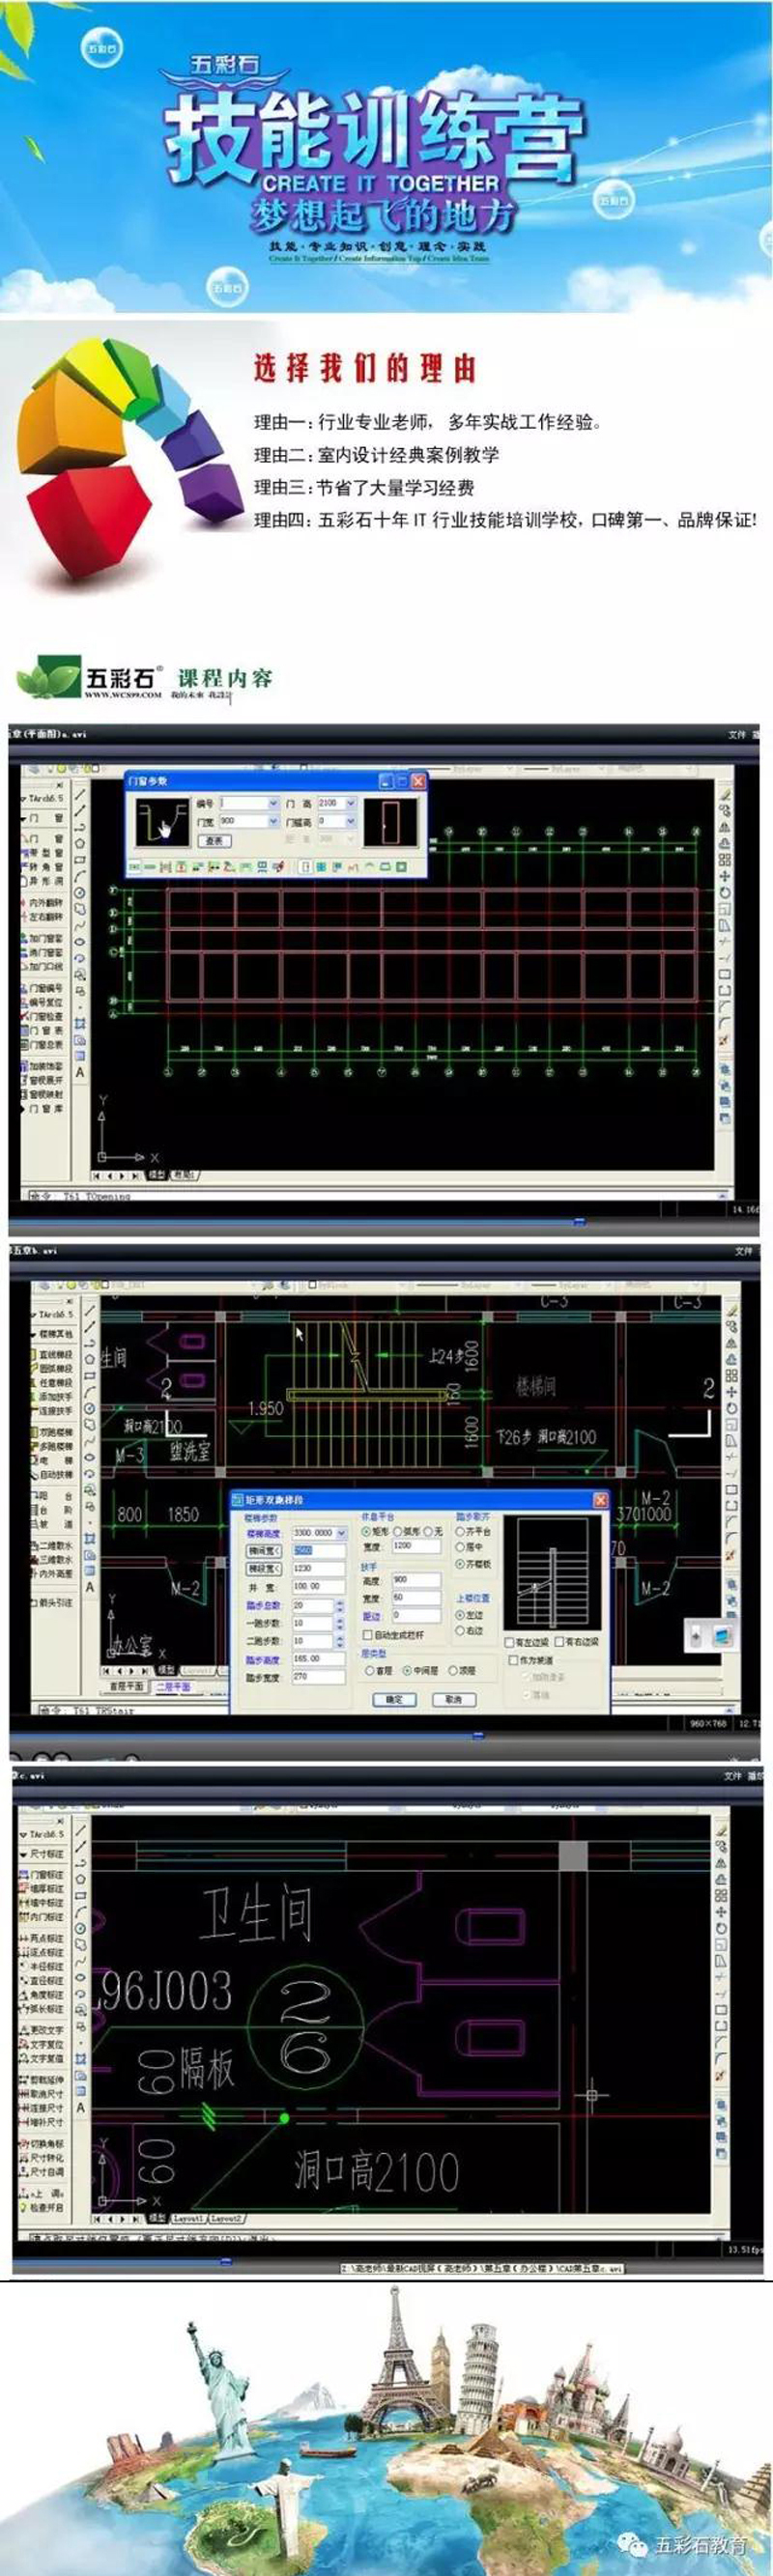Click the 查表 button in 门窗参数
This screenshot has width=773, height=2576.
coord(214,841)
